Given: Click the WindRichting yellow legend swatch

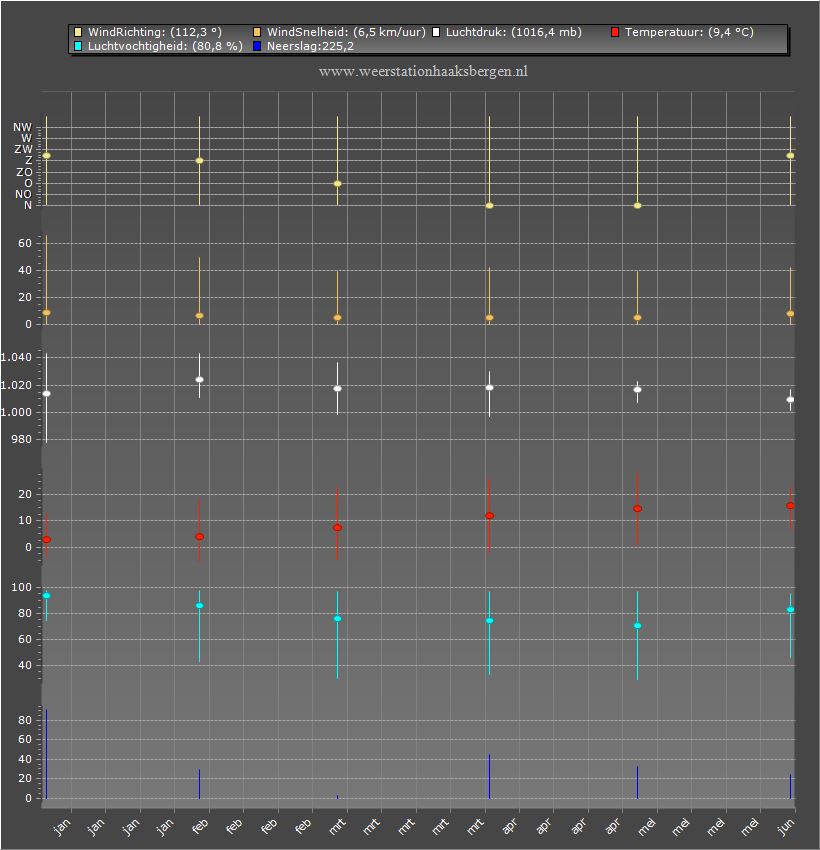Looking at the screenshot, I should [x=78, y=33].
